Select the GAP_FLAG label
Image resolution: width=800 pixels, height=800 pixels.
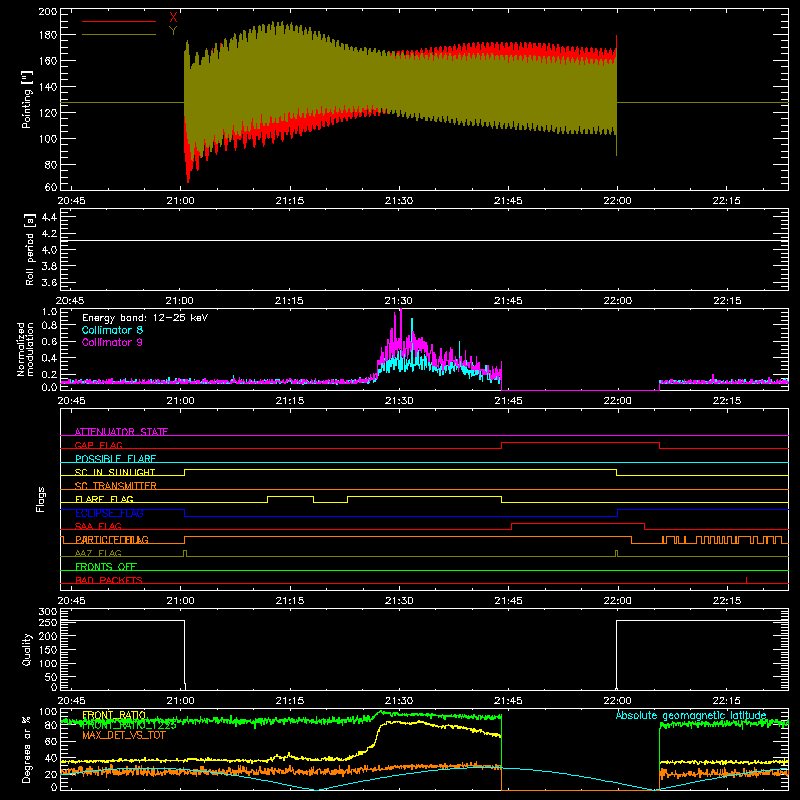[98, 445]
